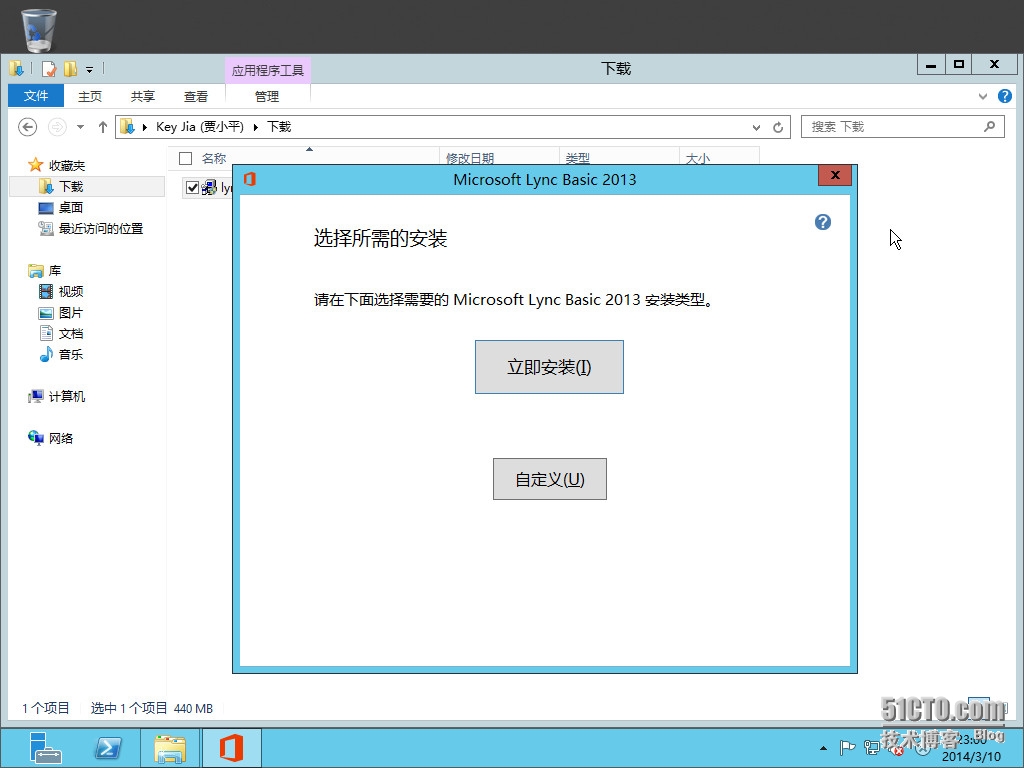Click the lync installer file icon
This screenshot has width=1024, height=768.
[210, 188]
